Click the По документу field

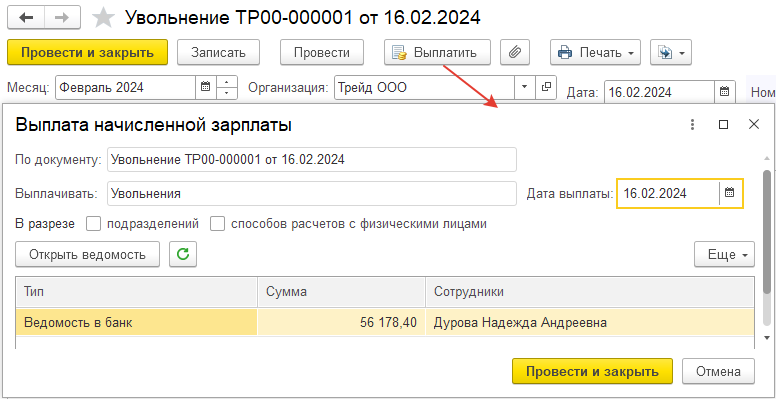tap(312, 159)
